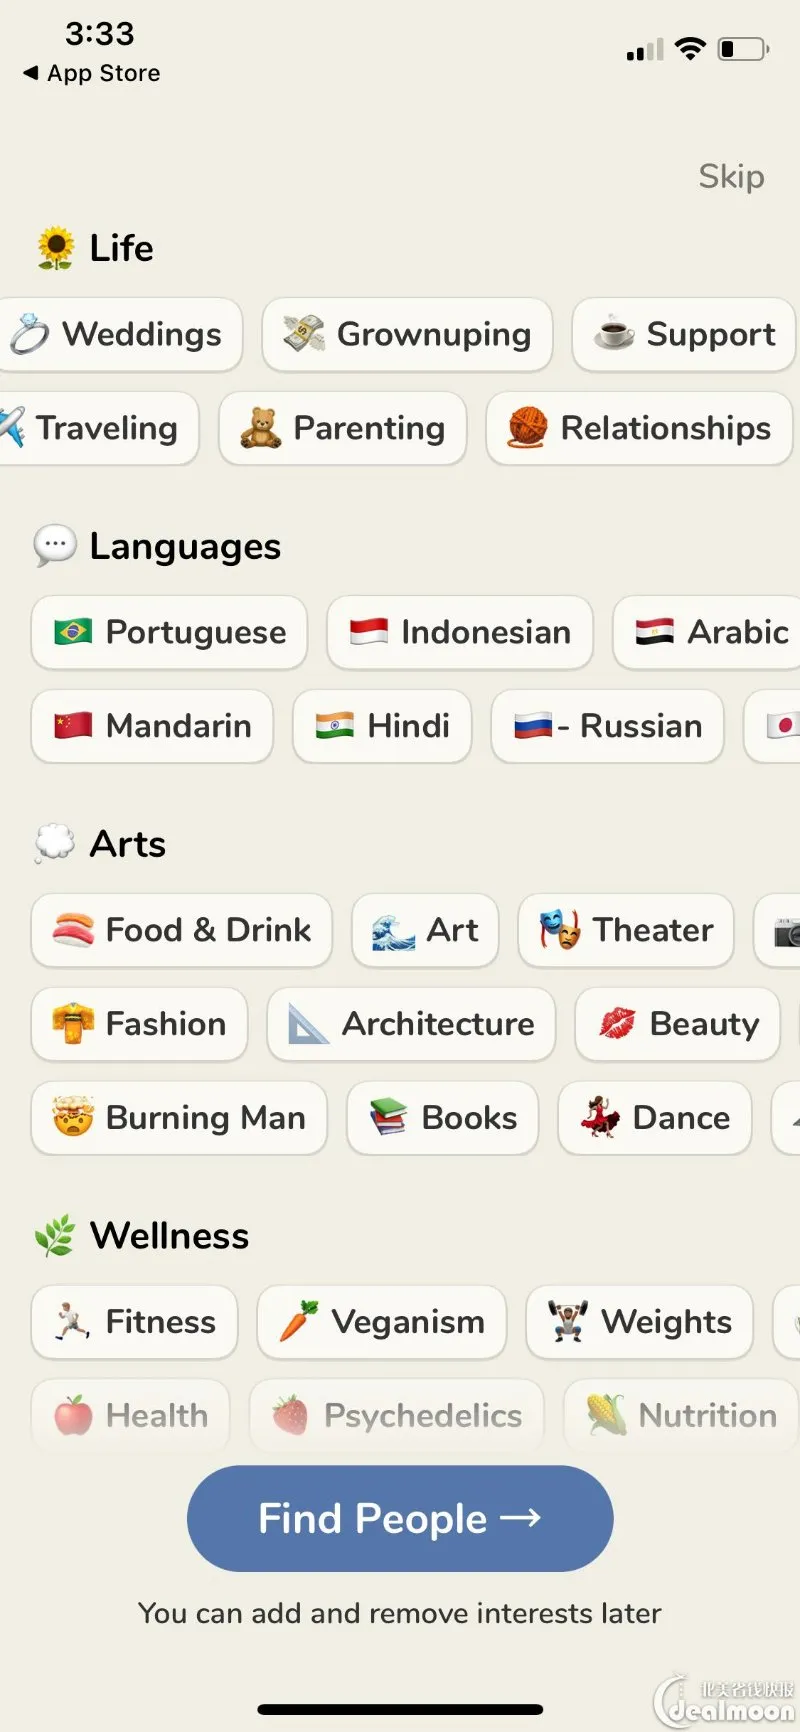This screenshot has width=800, height=1732.
Task: Select the Mandarin language chip
Action: pos(152,726)
